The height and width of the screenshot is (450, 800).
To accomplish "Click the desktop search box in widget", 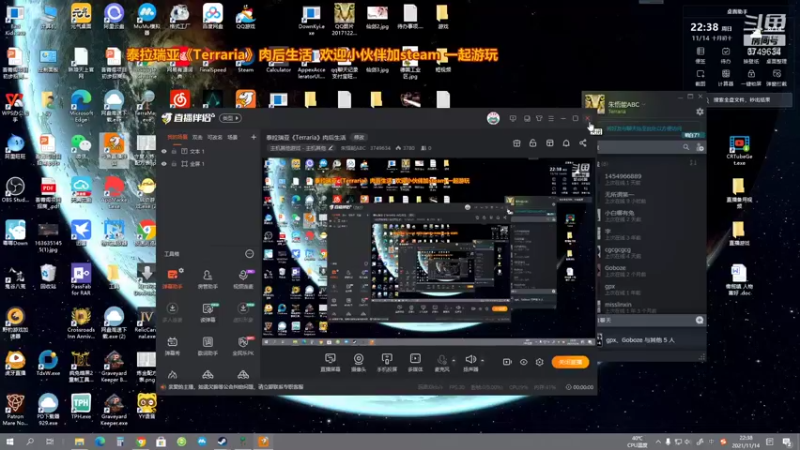I will tap(747, 100).
